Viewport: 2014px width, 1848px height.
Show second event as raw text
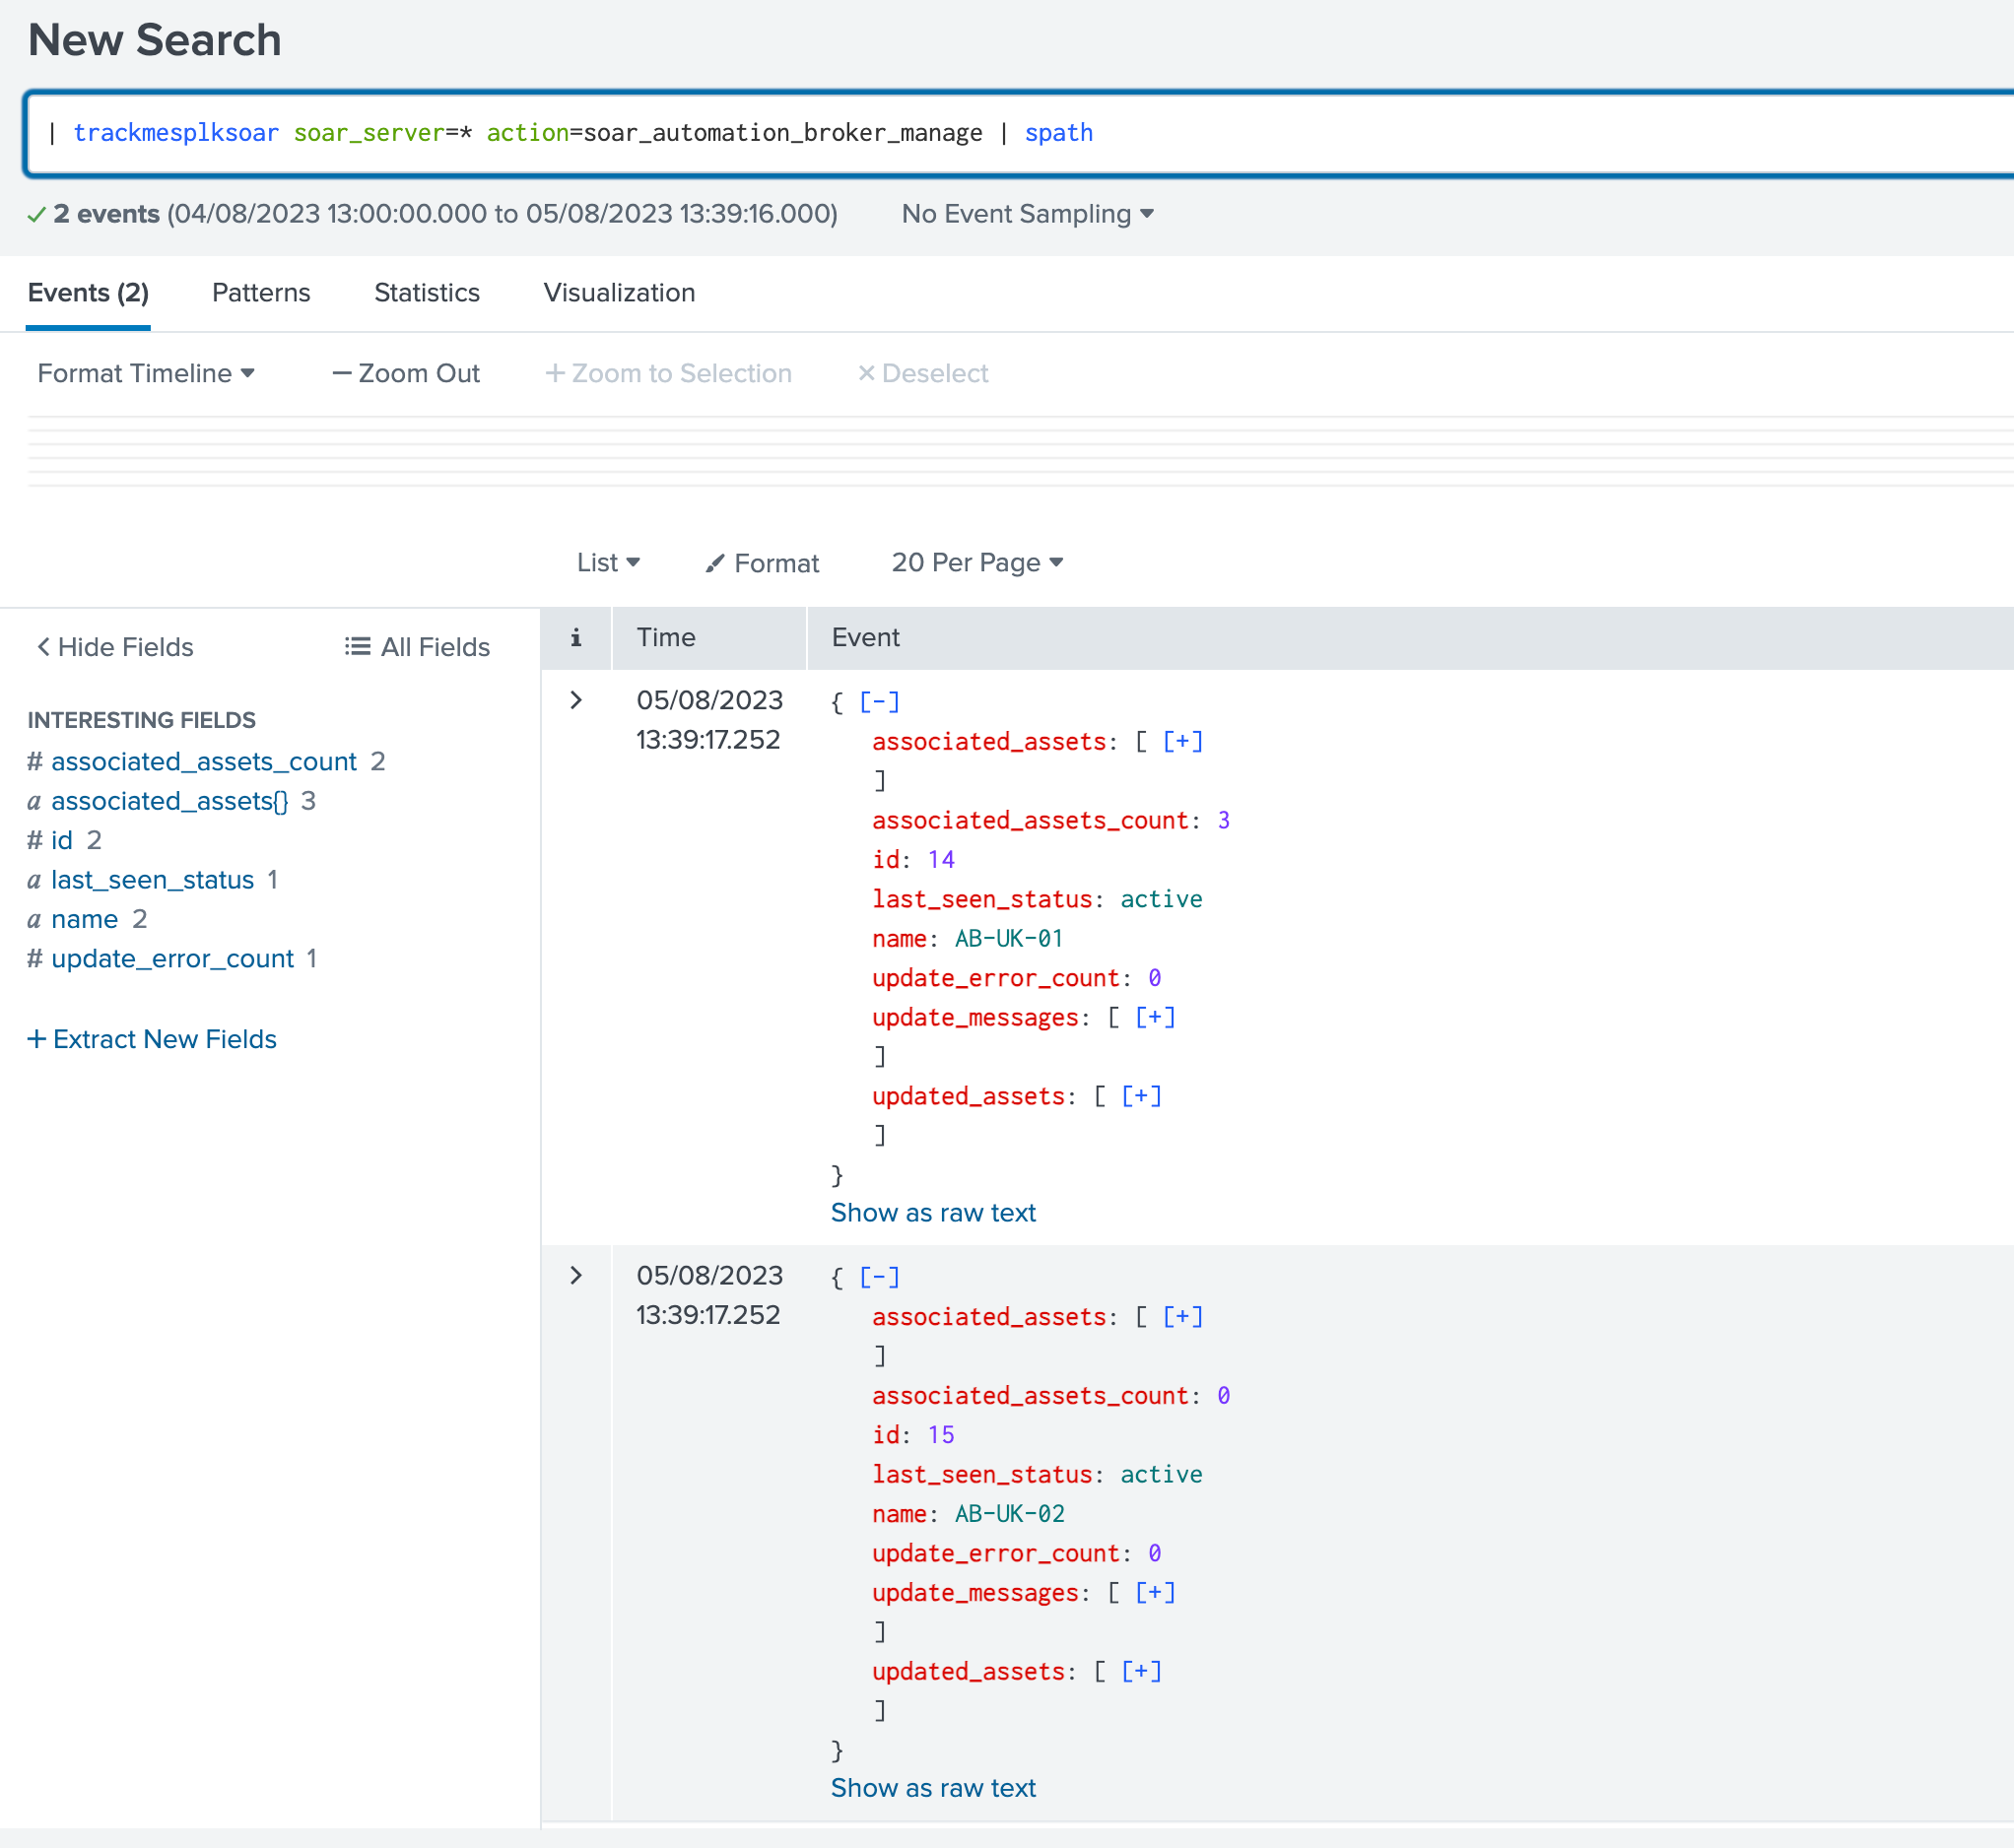(933, 1788)
